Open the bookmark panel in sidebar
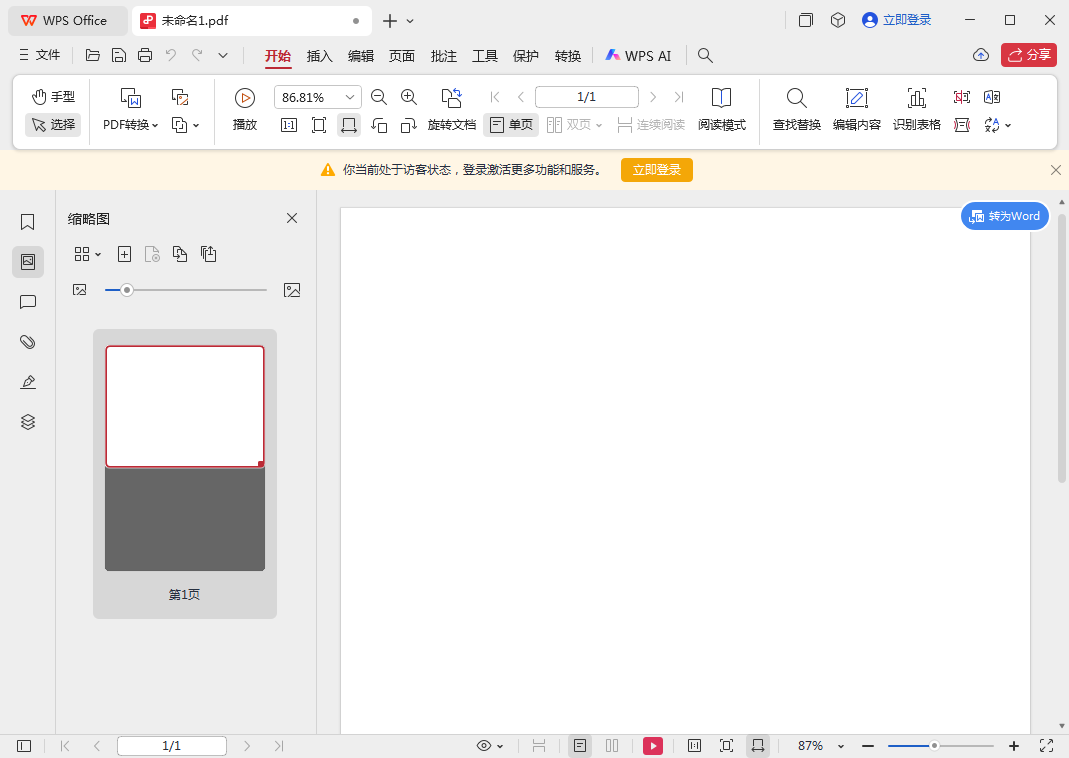1069x758 pixels. tap(28, 222)
